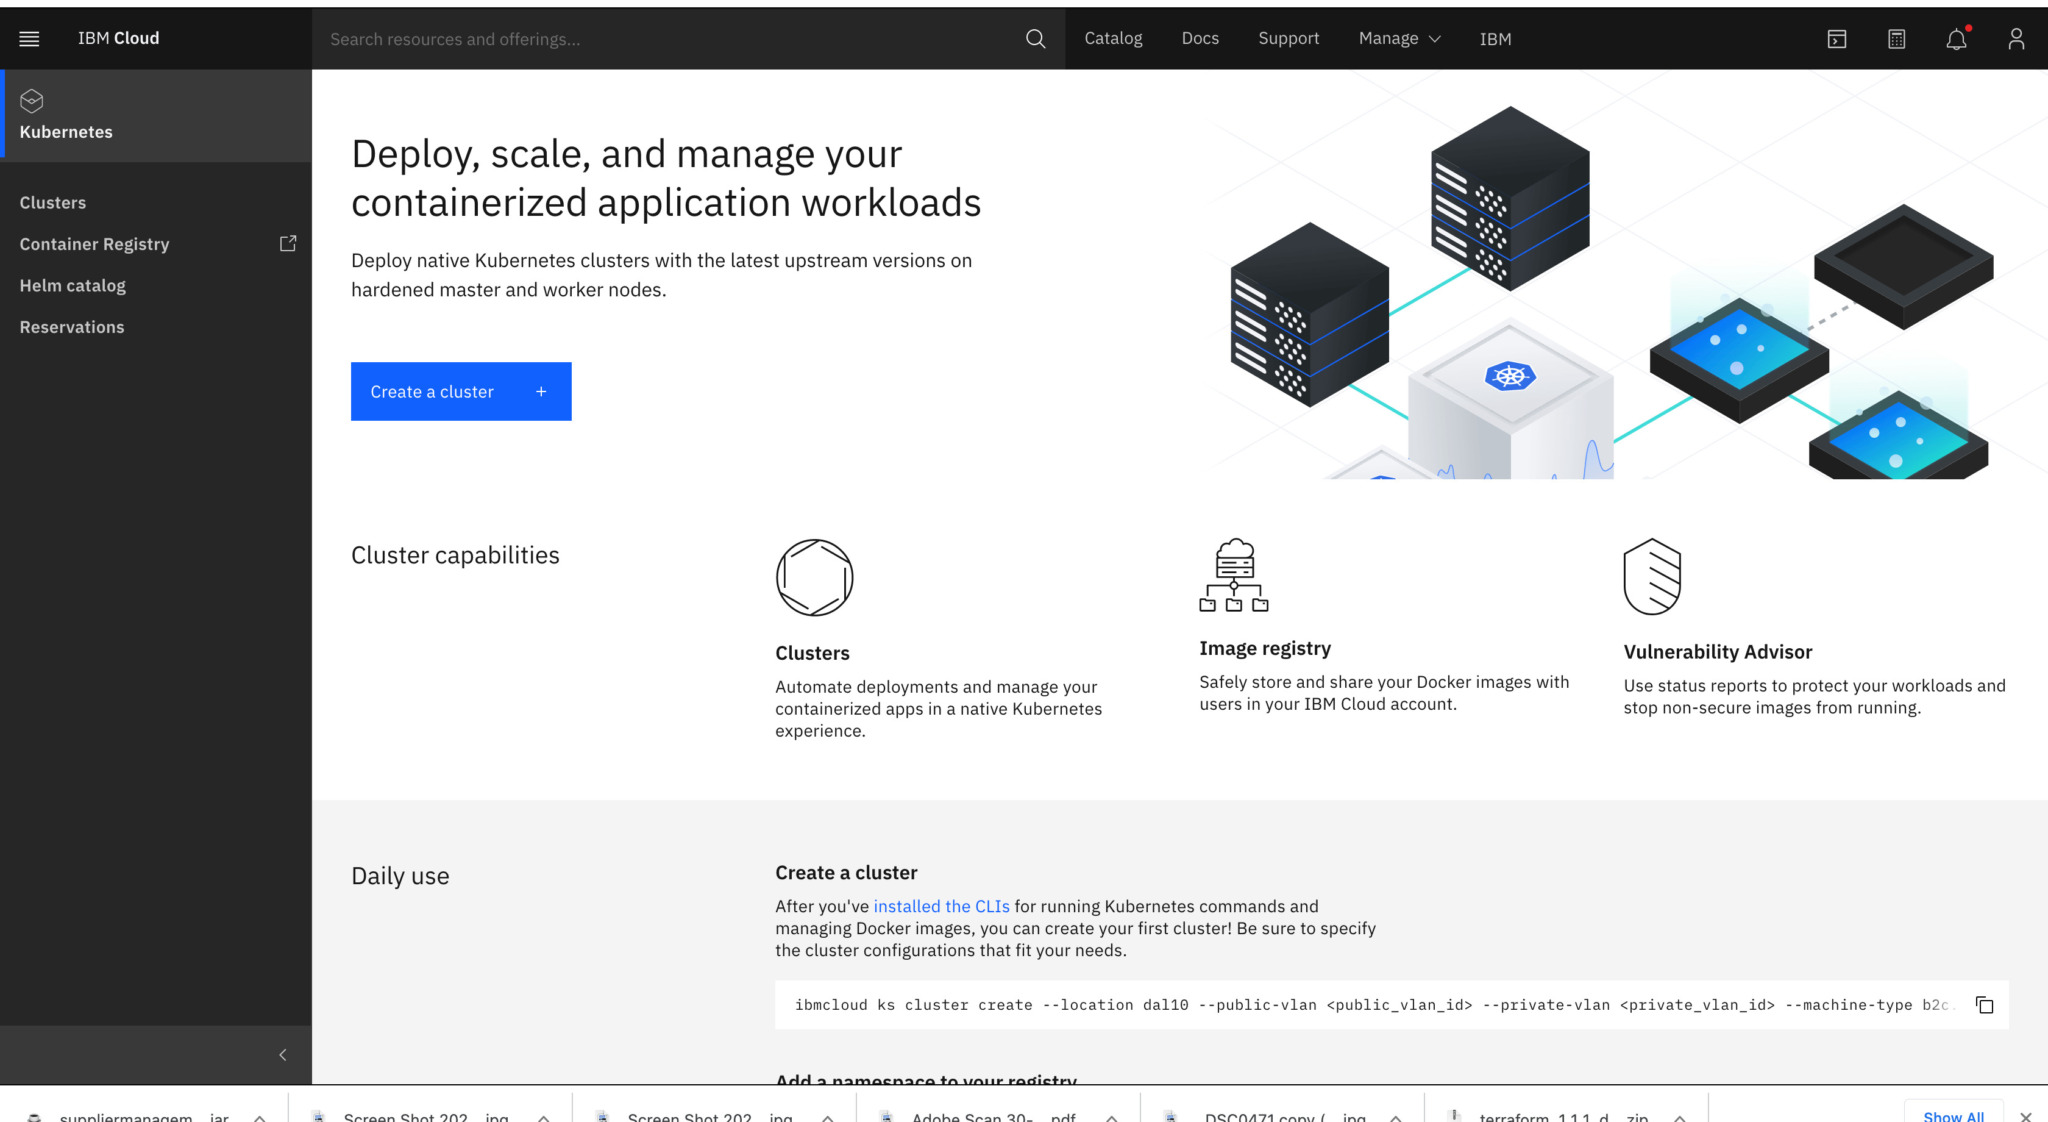Open the cost estimator calculator icon
The width and height of the screenshot is (2048, 1122).
point(1896,39)
